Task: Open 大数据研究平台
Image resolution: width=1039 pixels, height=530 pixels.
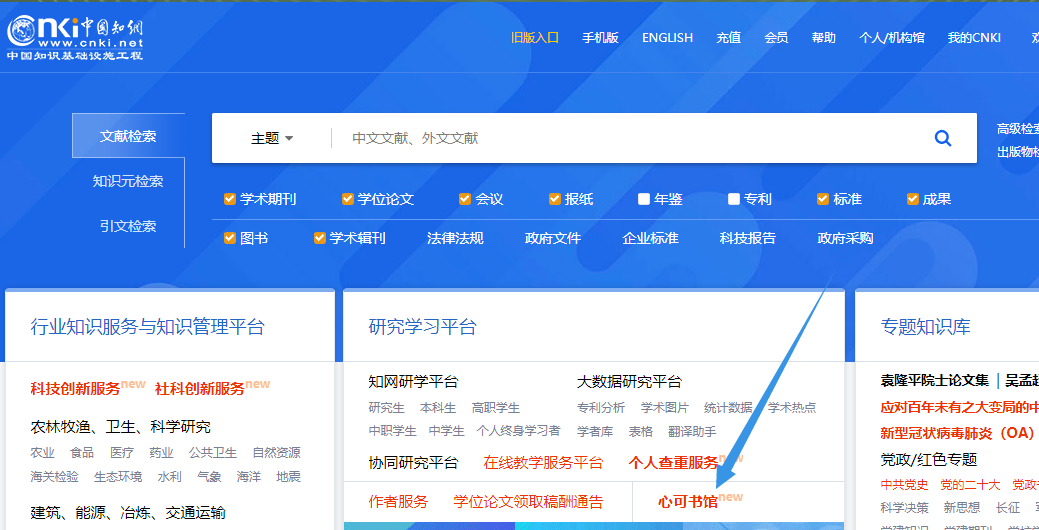Action: click(x=629, y=382)
